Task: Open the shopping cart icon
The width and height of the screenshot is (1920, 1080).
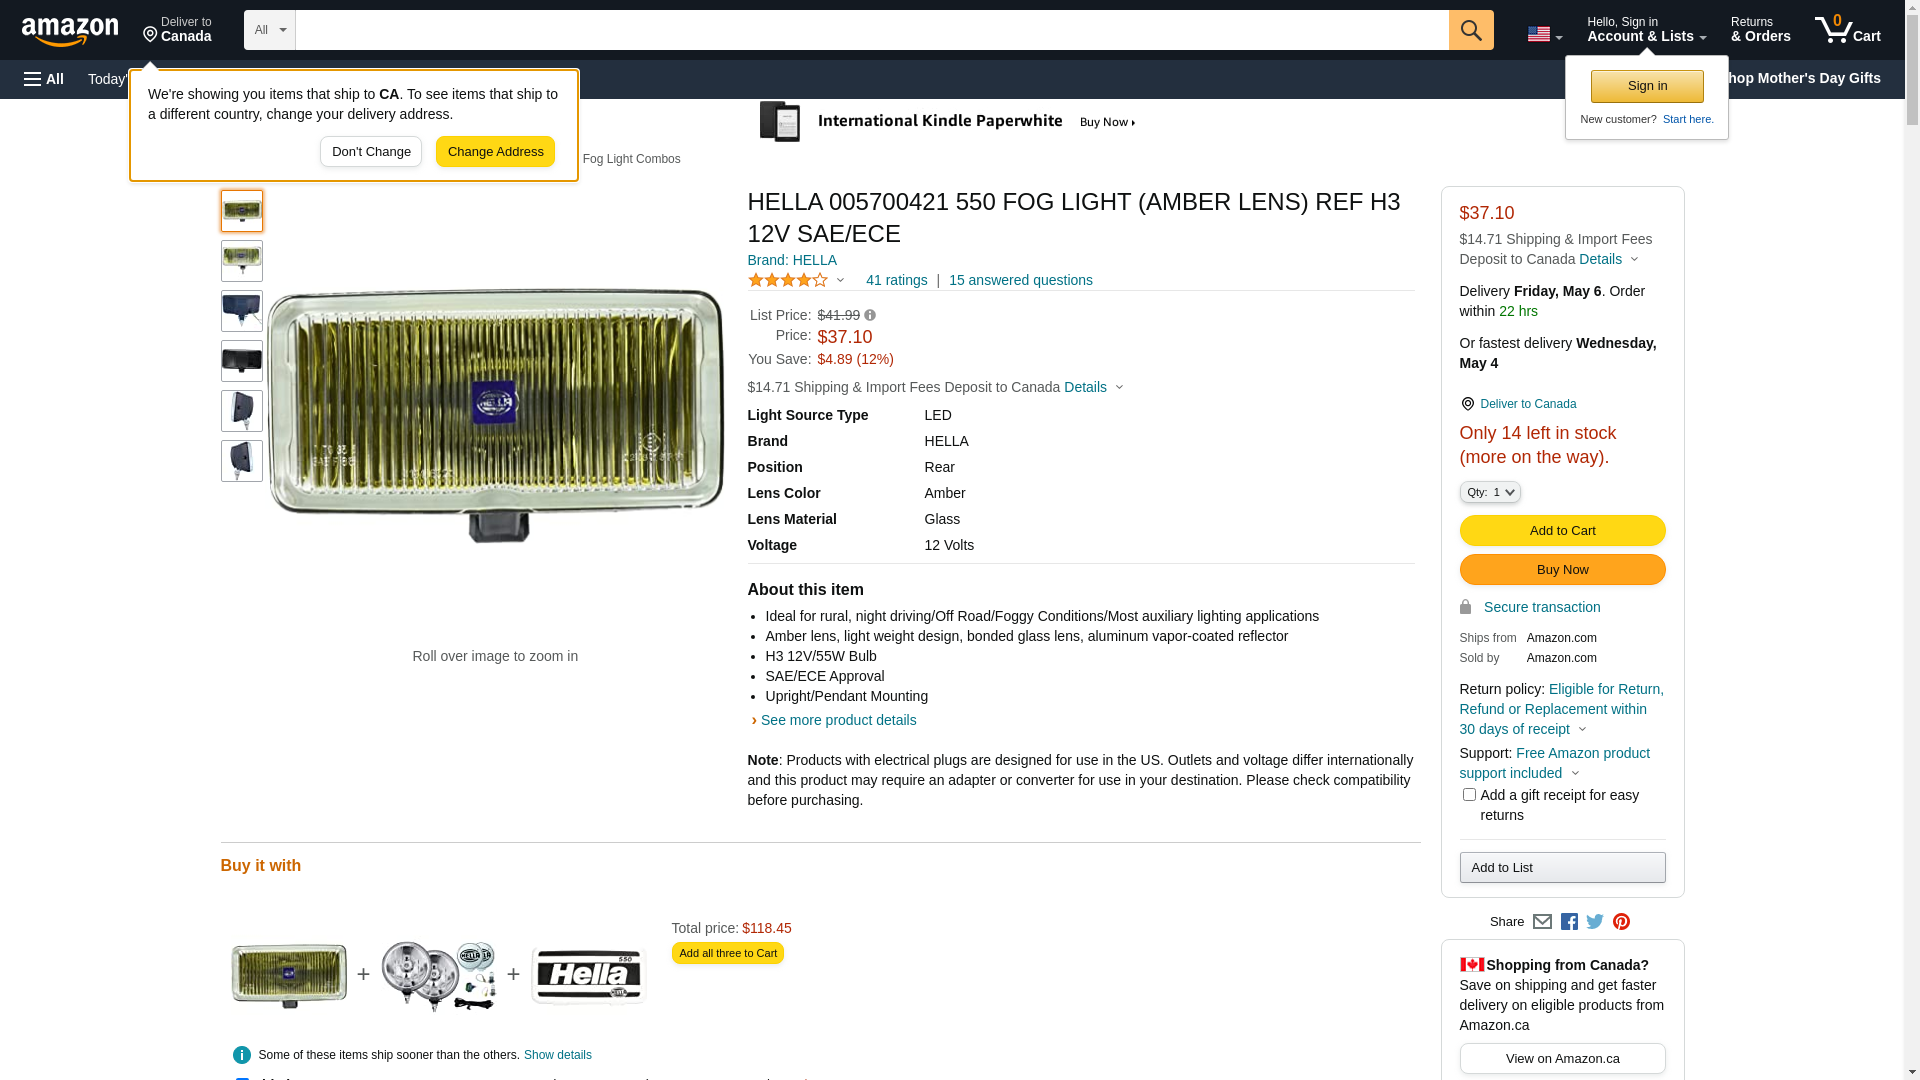Action: click(x=1847, y=30)
